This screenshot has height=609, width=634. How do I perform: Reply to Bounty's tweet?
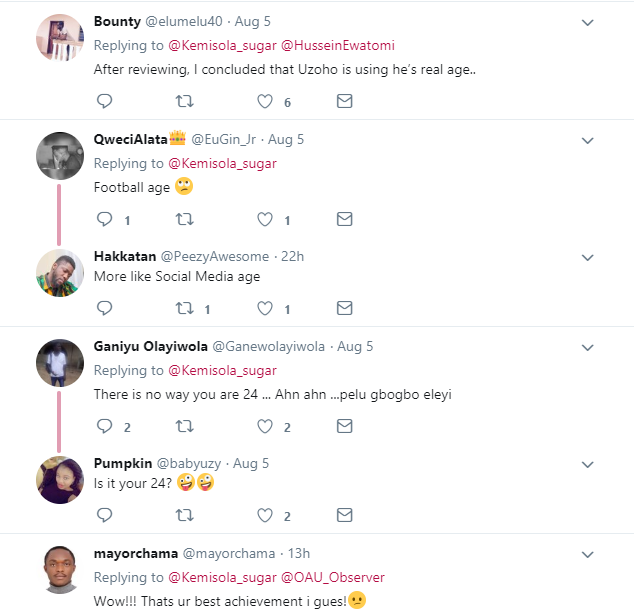pos(104,101)
